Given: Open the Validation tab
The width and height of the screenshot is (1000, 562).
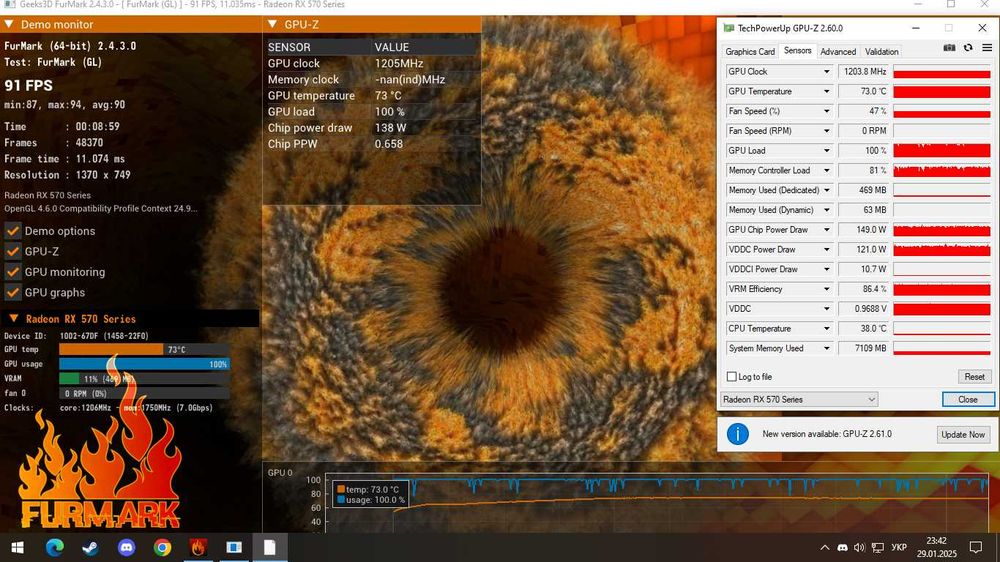Looking at the screenshot, I should [881, 52].
